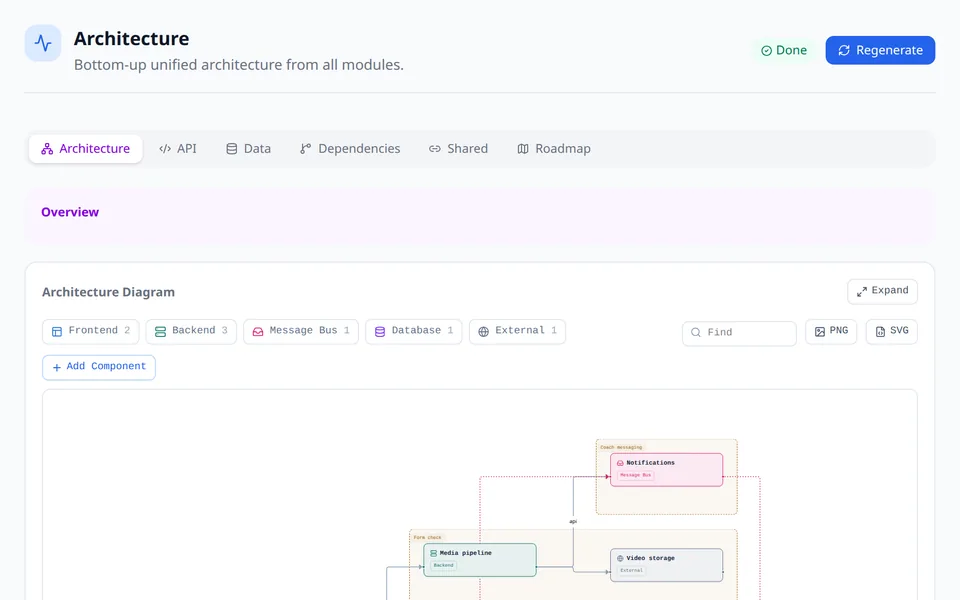Screen dimensions: 960x600
Task: Open the Roadmap tab
Action: 553,149
